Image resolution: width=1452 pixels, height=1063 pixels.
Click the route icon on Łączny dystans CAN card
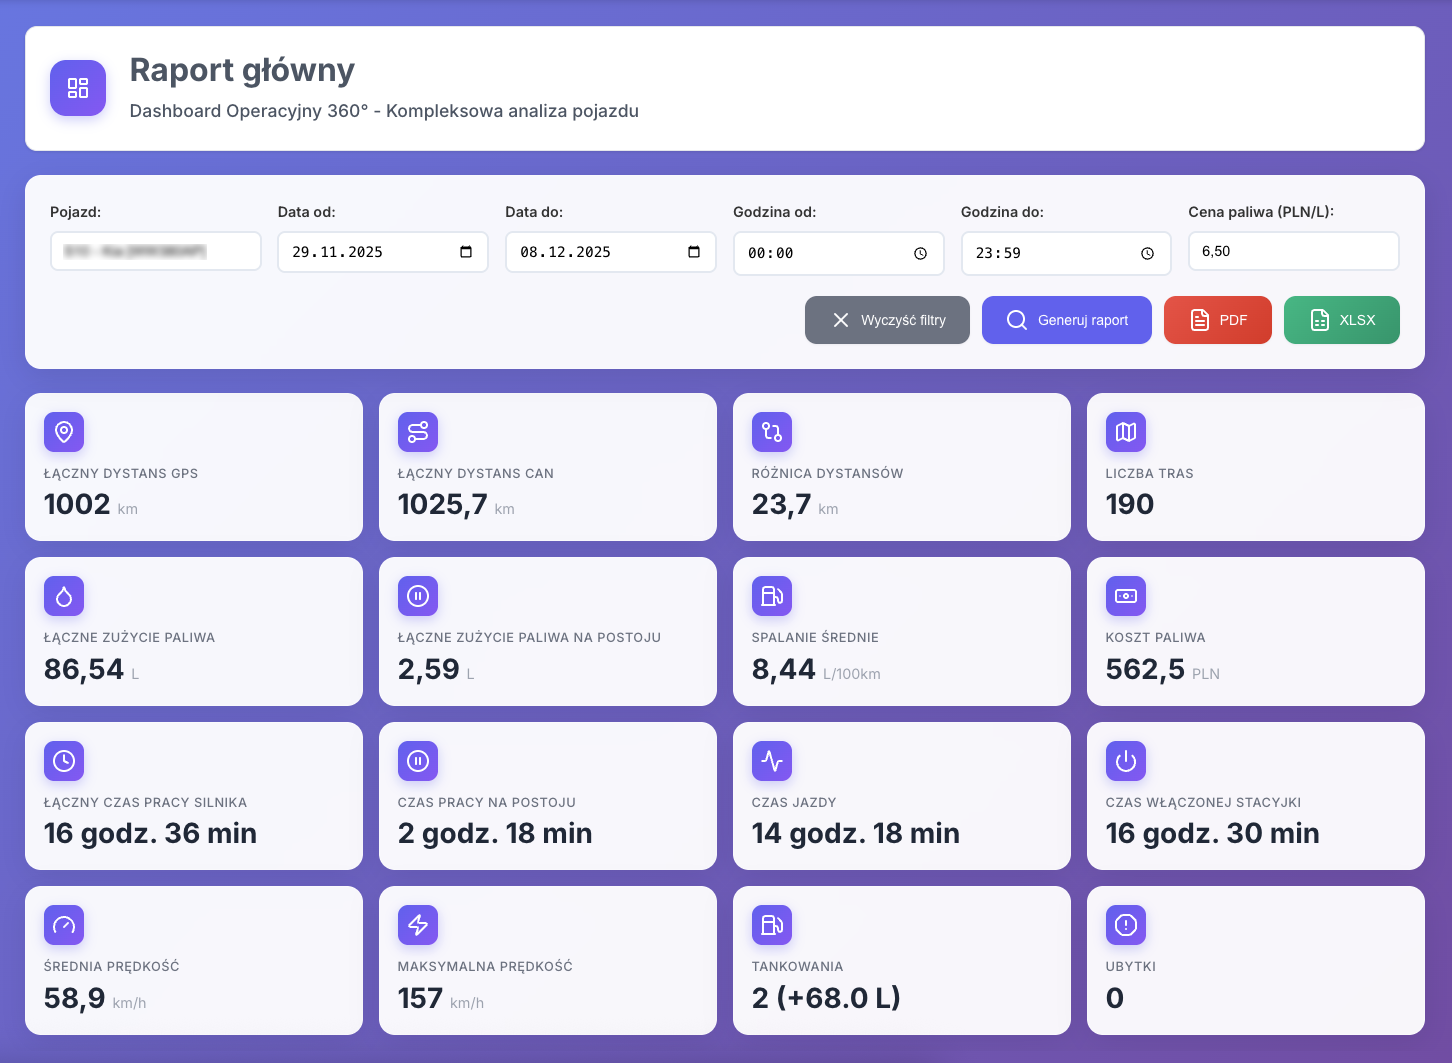(x=418, y=432)
